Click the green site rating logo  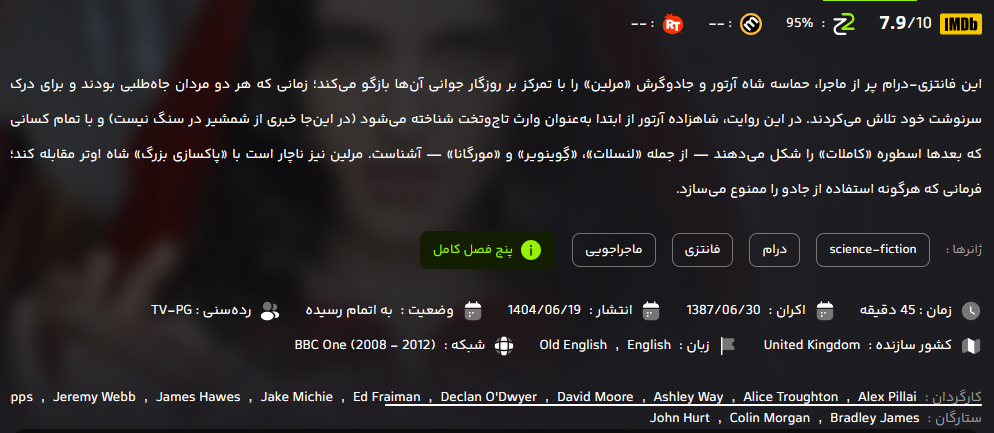click(844, 24)
